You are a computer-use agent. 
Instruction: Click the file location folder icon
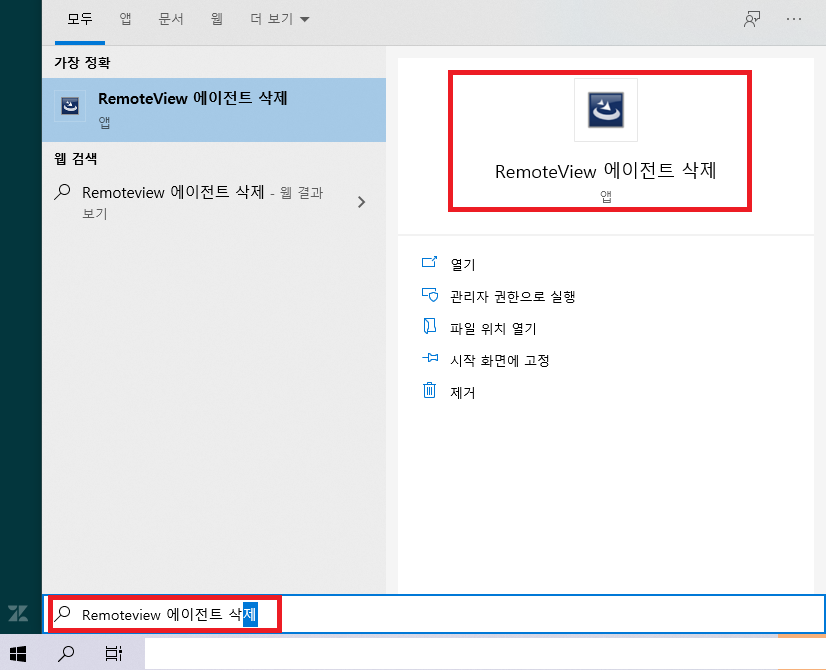click(x=429, y=326)
